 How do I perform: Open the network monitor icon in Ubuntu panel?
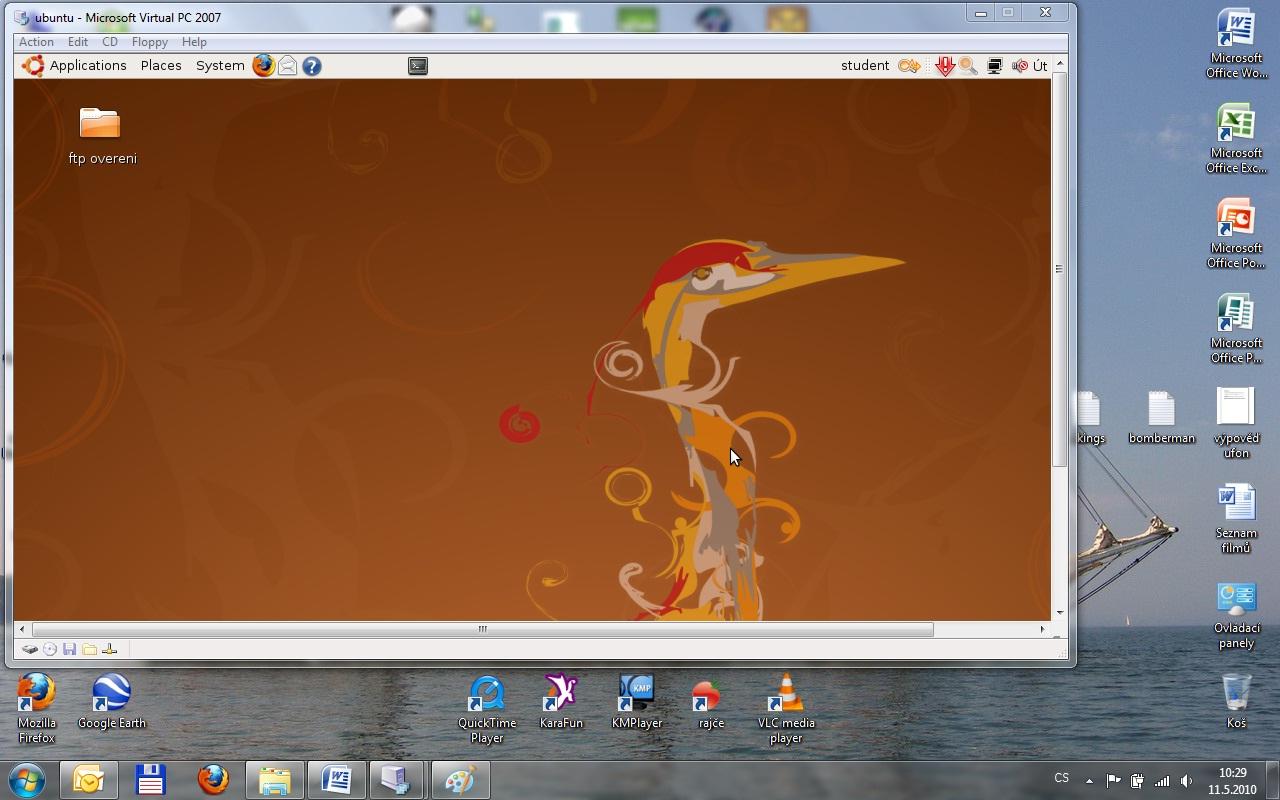click(x=995, y=66)
